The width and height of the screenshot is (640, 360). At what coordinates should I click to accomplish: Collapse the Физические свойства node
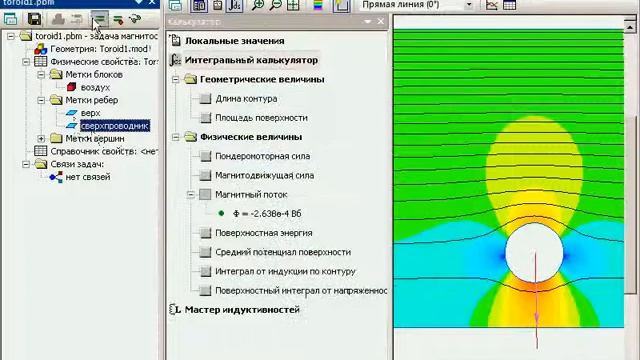click(26, 62)
